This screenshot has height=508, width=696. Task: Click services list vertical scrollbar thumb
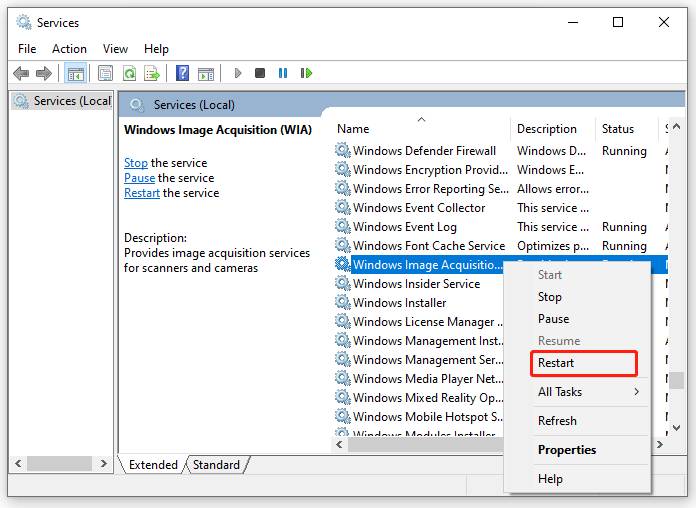tap(676, 380)
